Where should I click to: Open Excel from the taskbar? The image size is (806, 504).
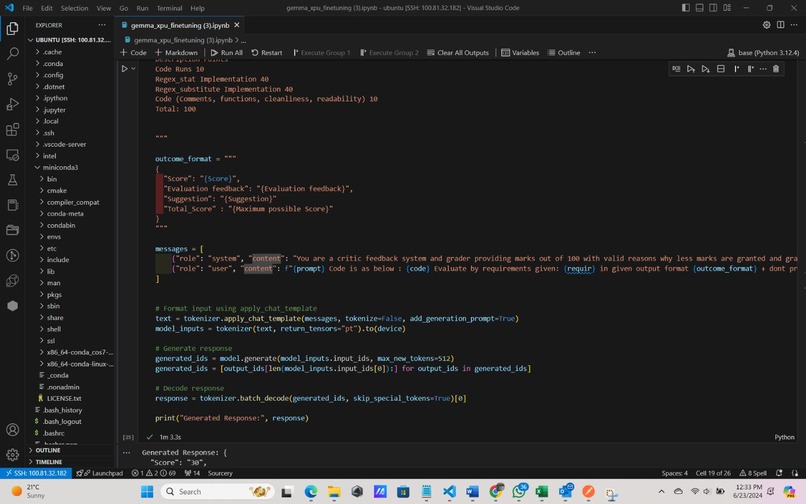coord(542,492)
